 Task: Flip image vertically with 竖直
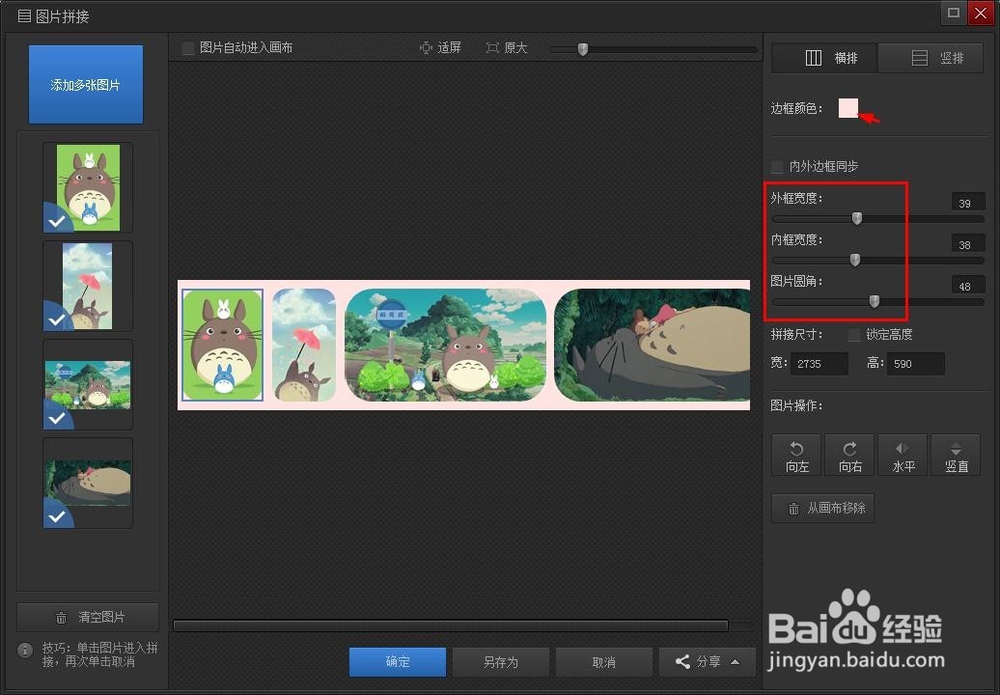(x=956, y=455)
